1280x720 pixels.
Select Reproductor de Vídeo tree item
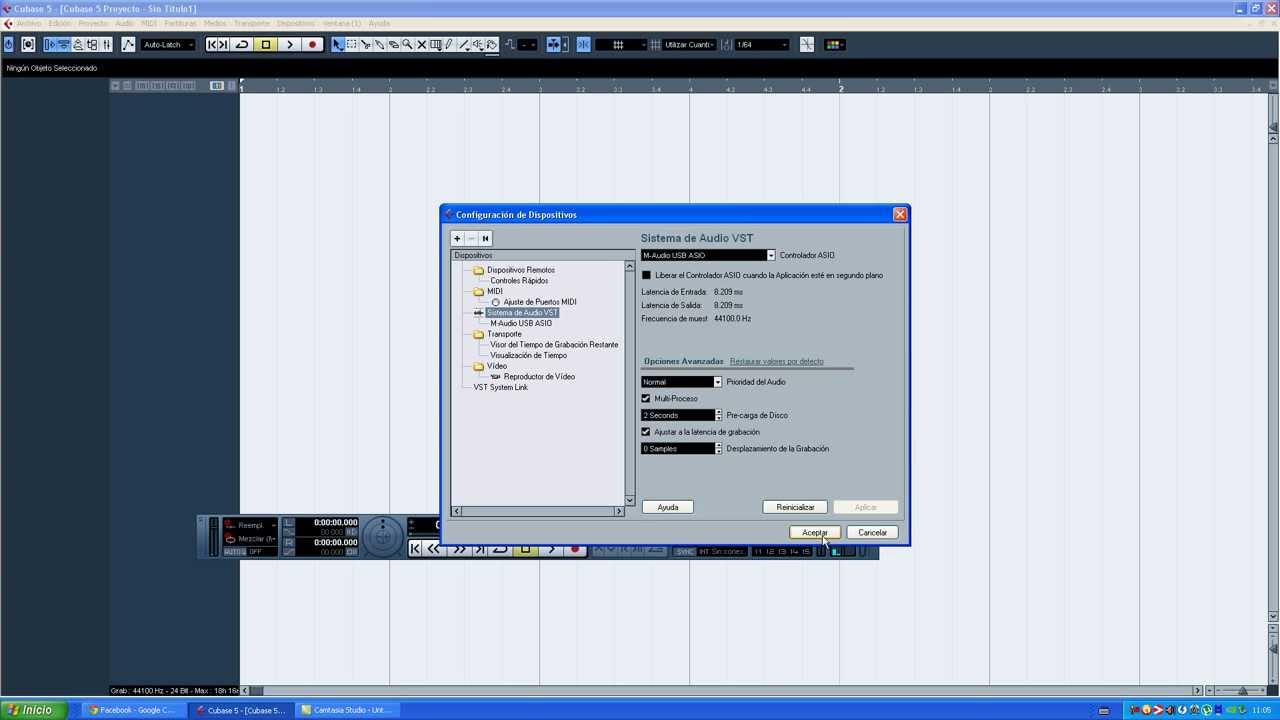coord(539,377)
